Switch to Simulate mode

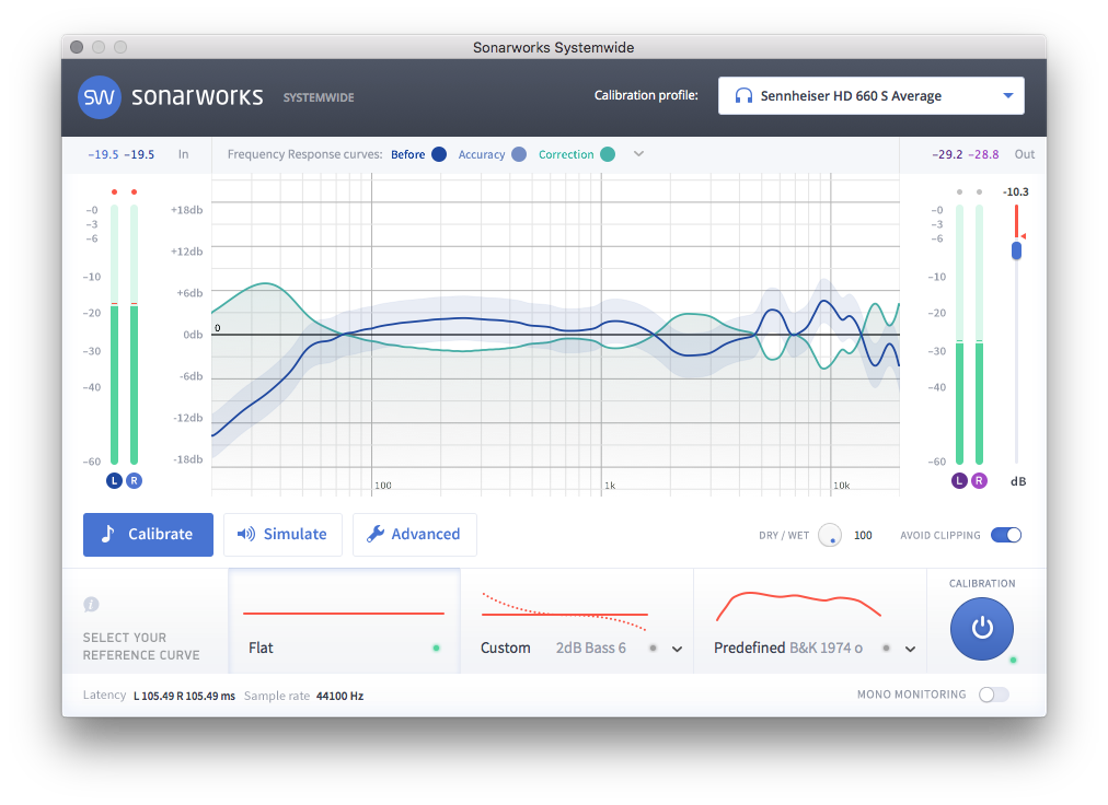(283, 534)
